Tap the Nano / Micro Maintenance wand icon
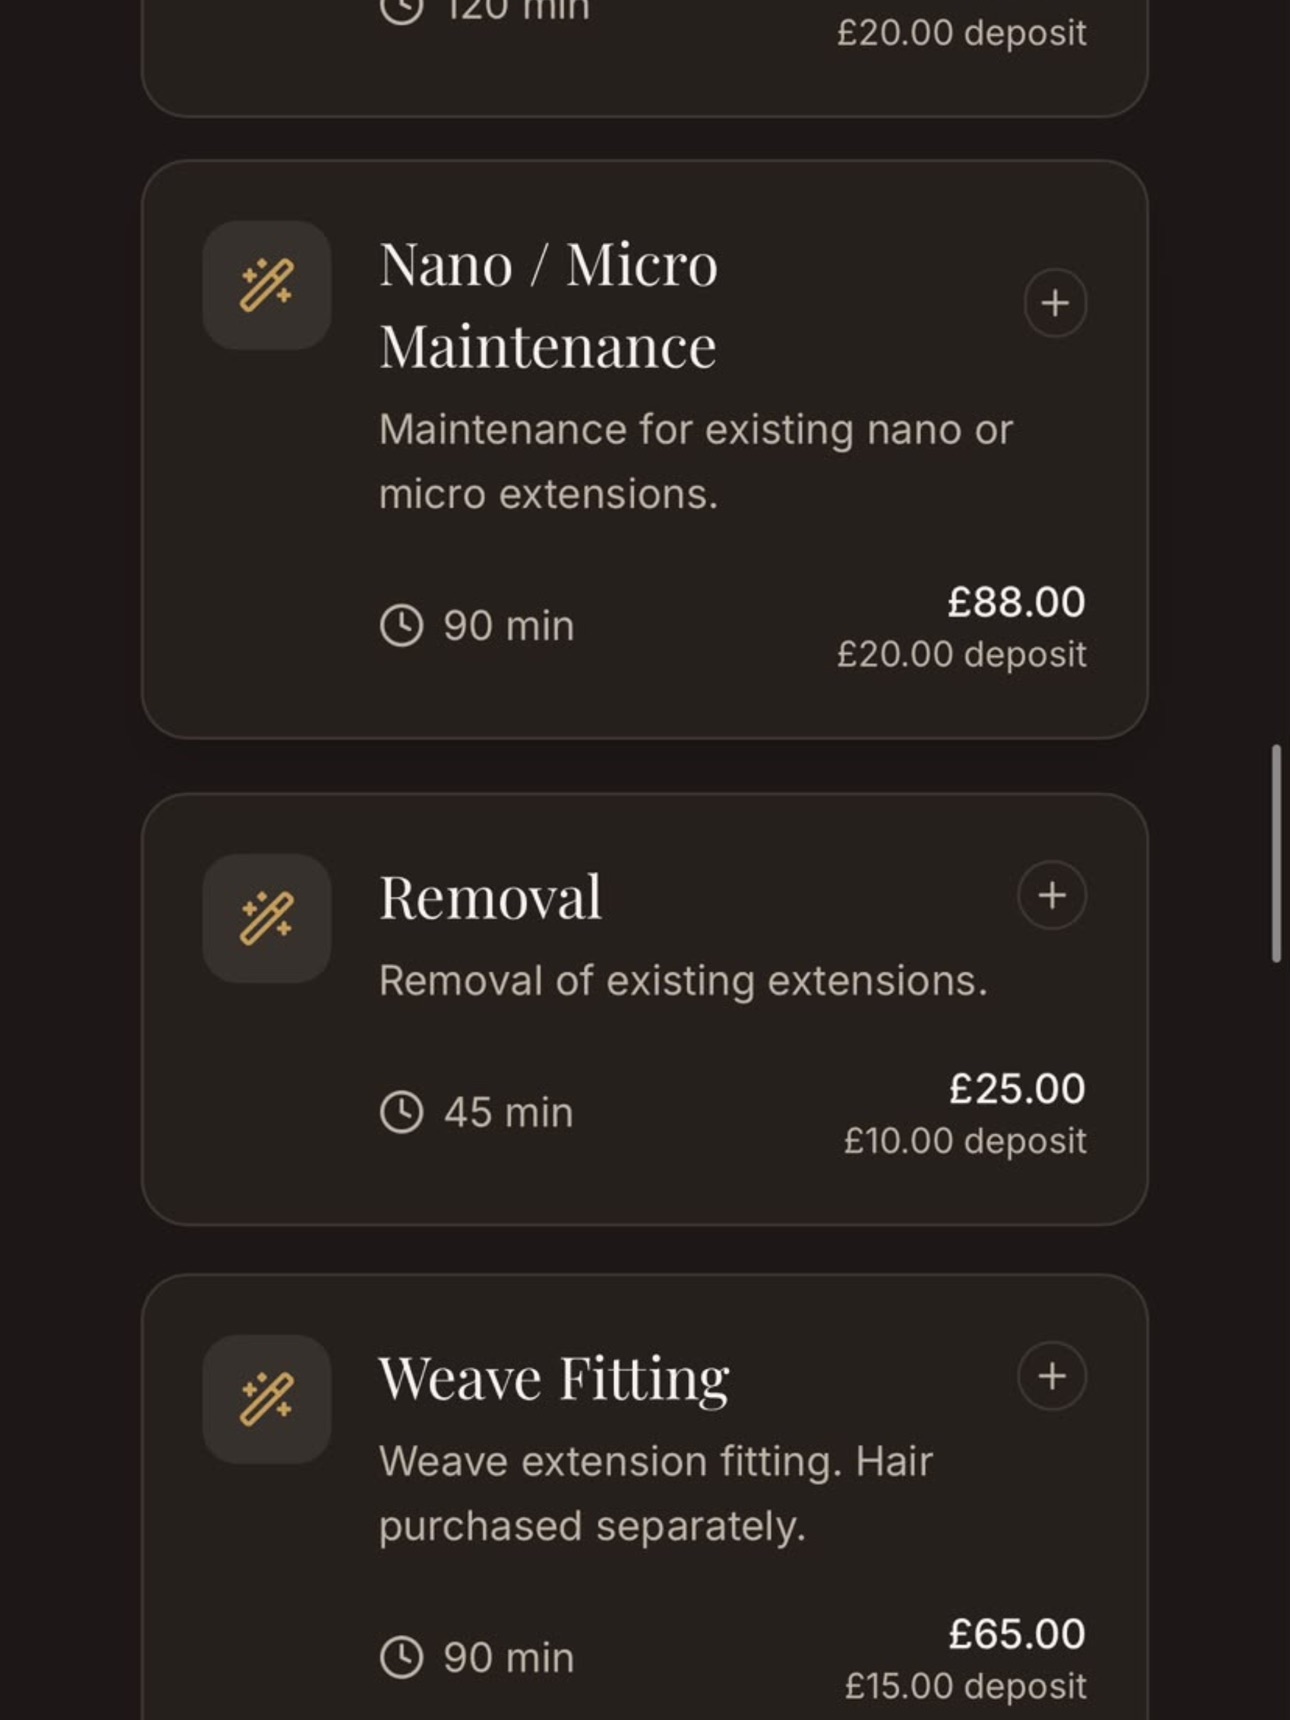Image resolution: width=1290 pixels, height=1720 pixels. tap(267, 285)
